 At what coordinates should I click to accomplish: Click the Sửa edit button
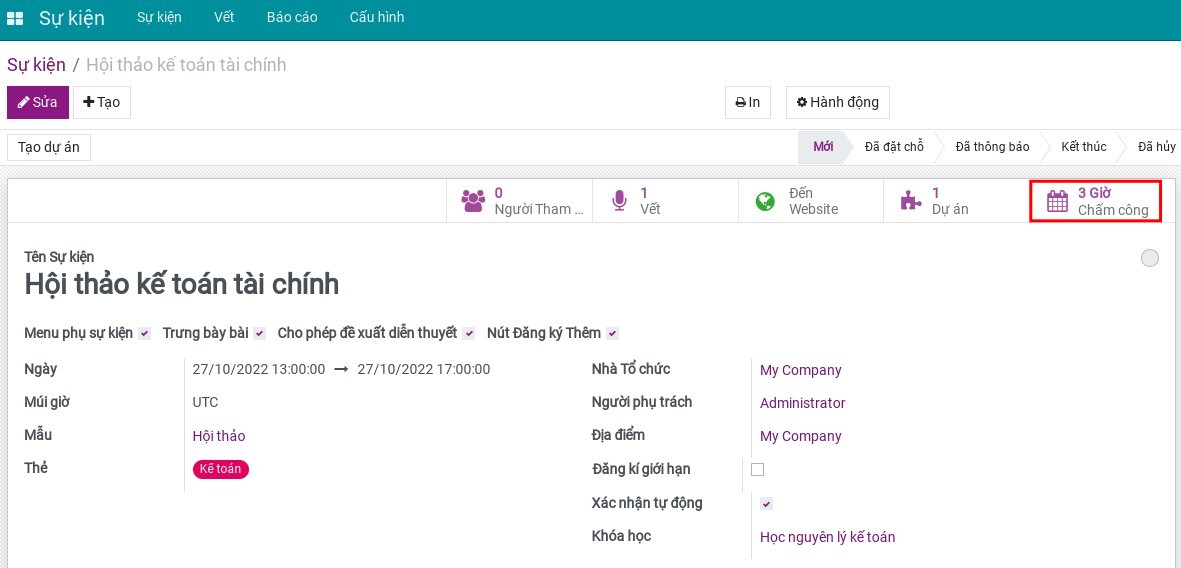point(38,102)
